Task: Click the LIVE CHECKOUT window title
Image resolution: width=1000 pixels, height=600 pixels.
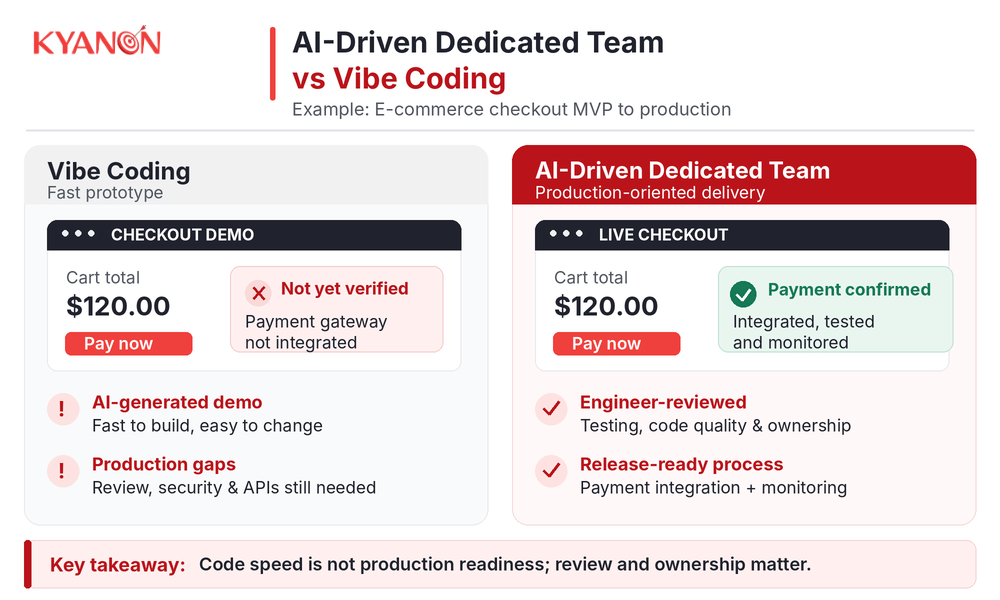Action: (x=663, y=235)
